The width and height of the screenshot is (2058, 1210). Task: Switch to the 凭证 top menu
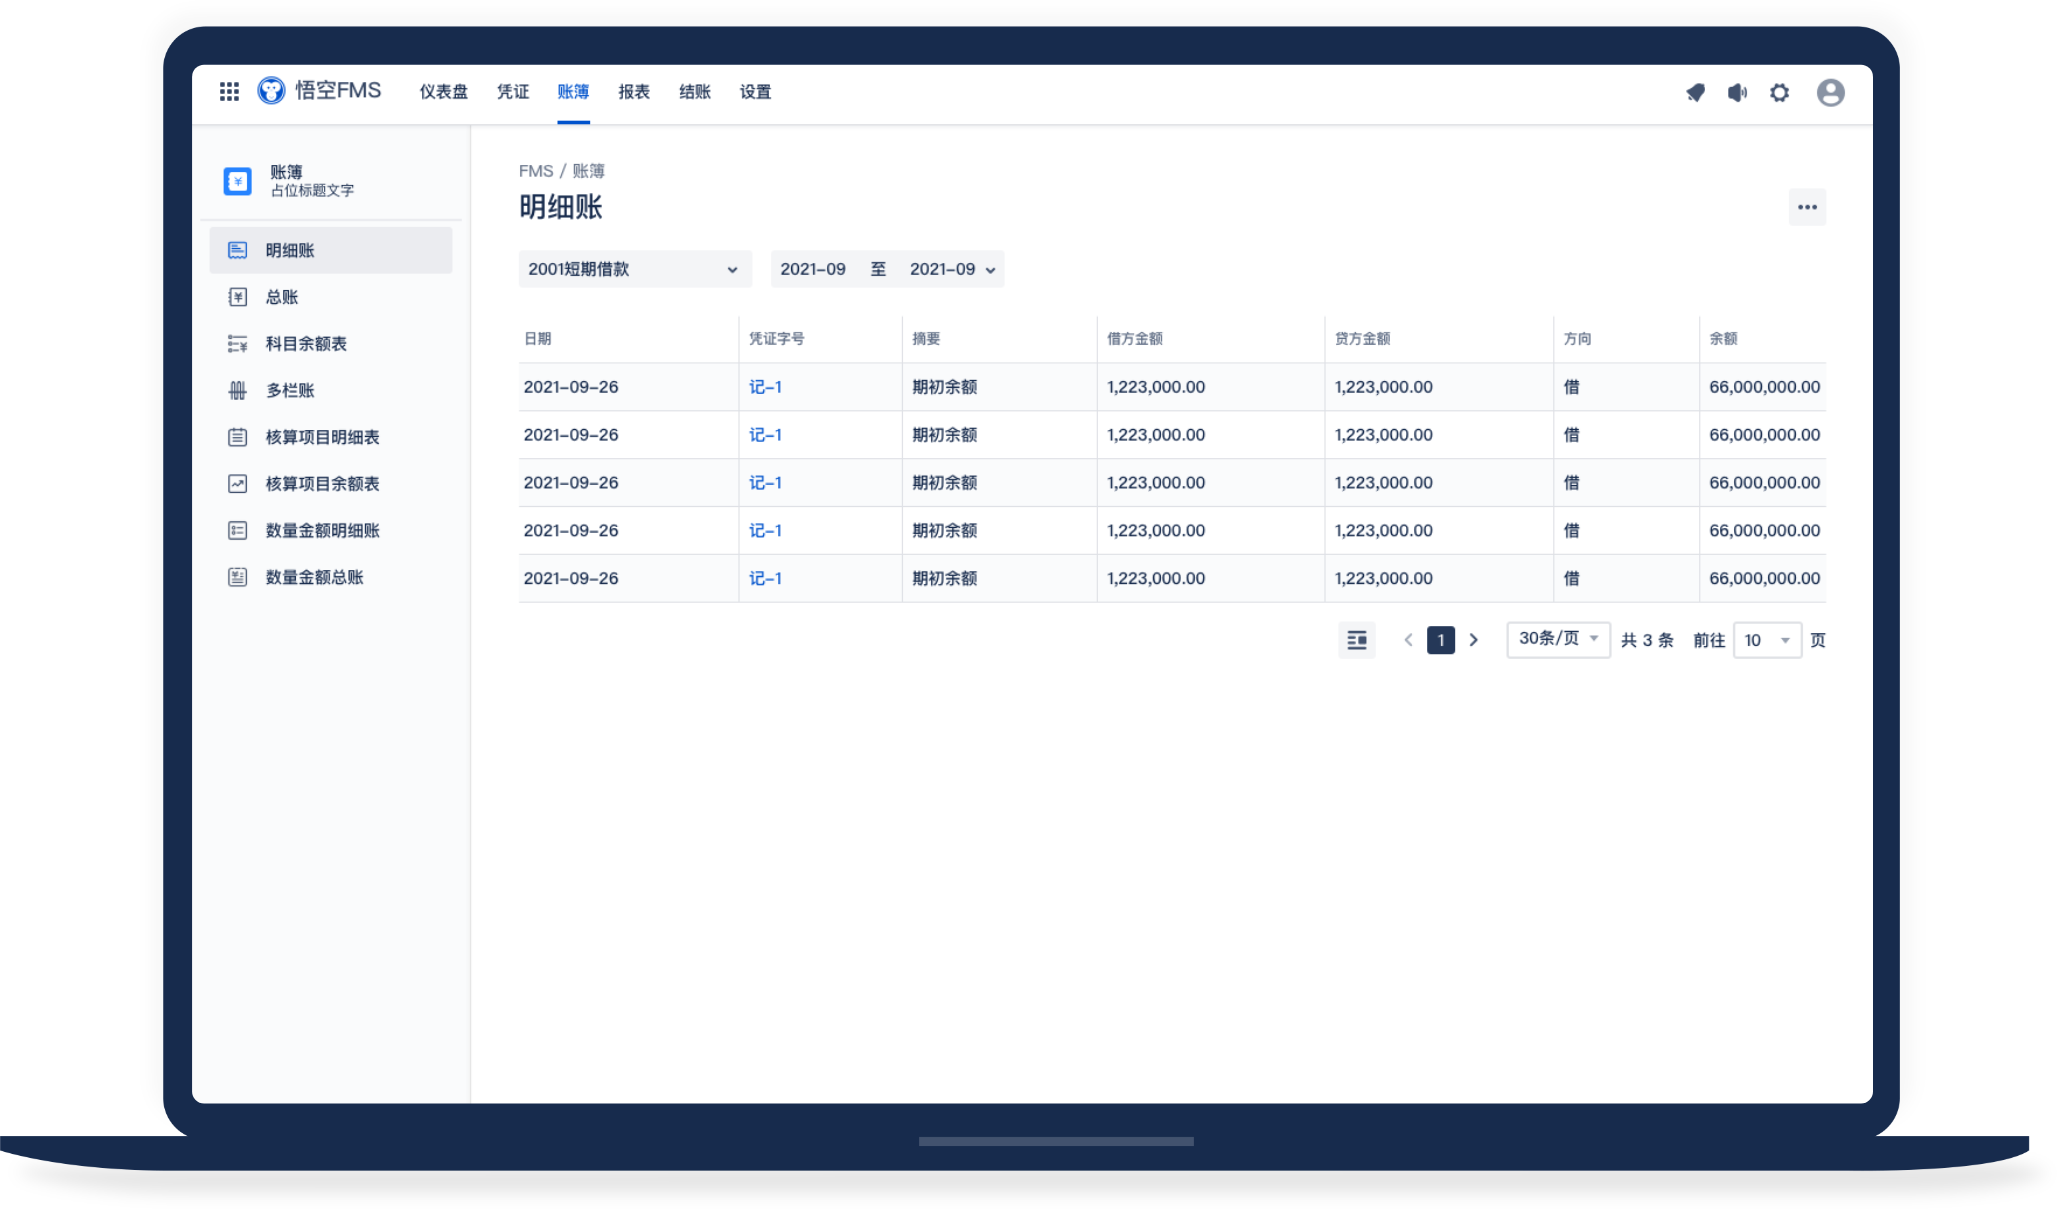pyautogui.click(x=512, y=92)
